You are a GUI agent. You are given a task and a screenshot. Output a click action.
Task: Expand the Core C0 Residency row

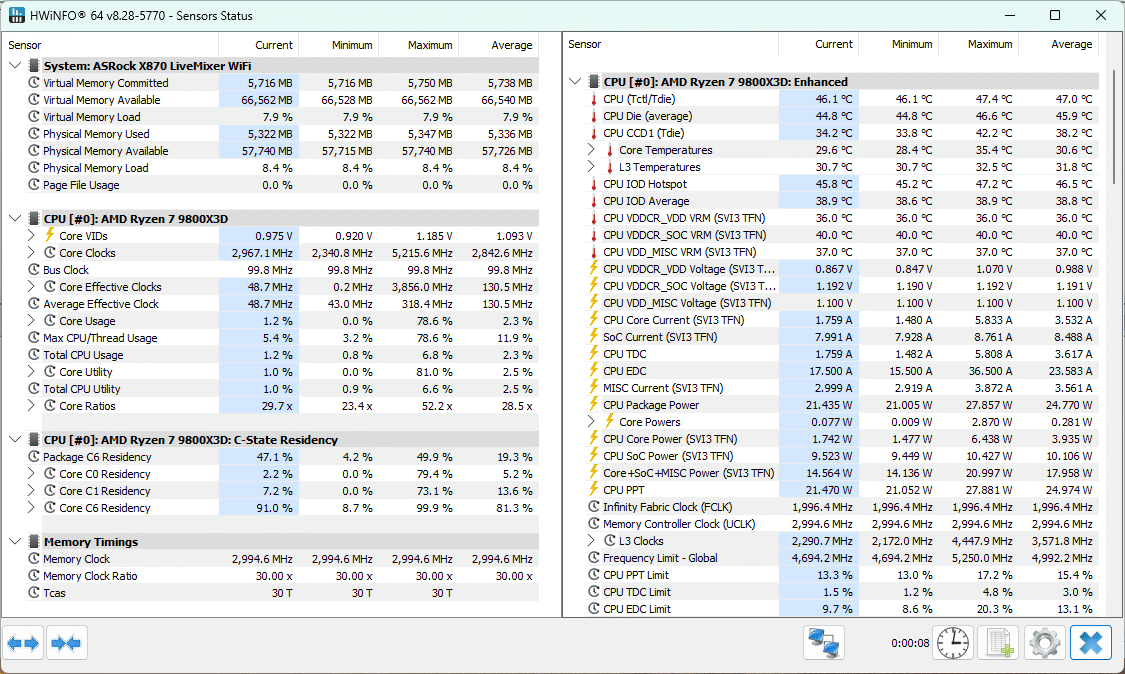tap(31, 474)
